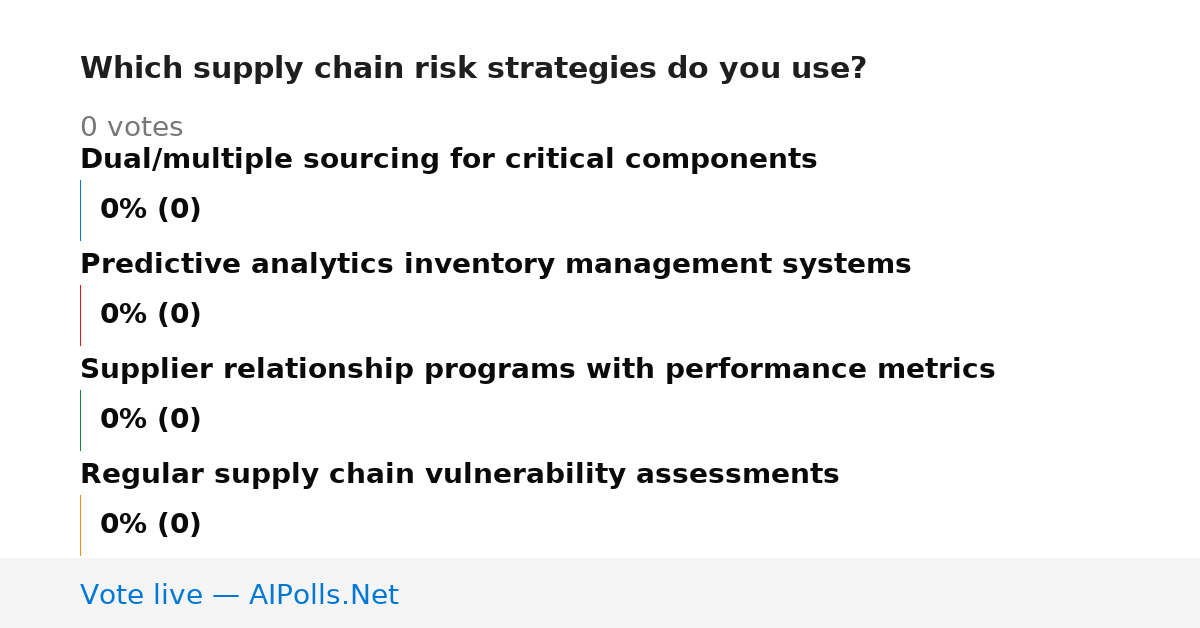Select the Regular supply chain vulnerability assessments option
Image resolution: width=1200 pixels, height=628 pixels.
[x=459, y=475]
